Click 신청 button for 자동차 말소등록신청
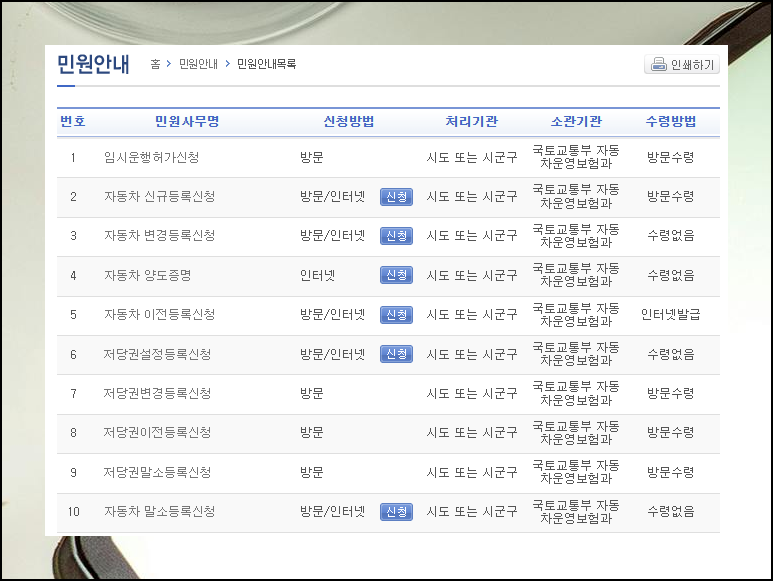The width and height of the screenshot is (773, 581). [396, 512]
